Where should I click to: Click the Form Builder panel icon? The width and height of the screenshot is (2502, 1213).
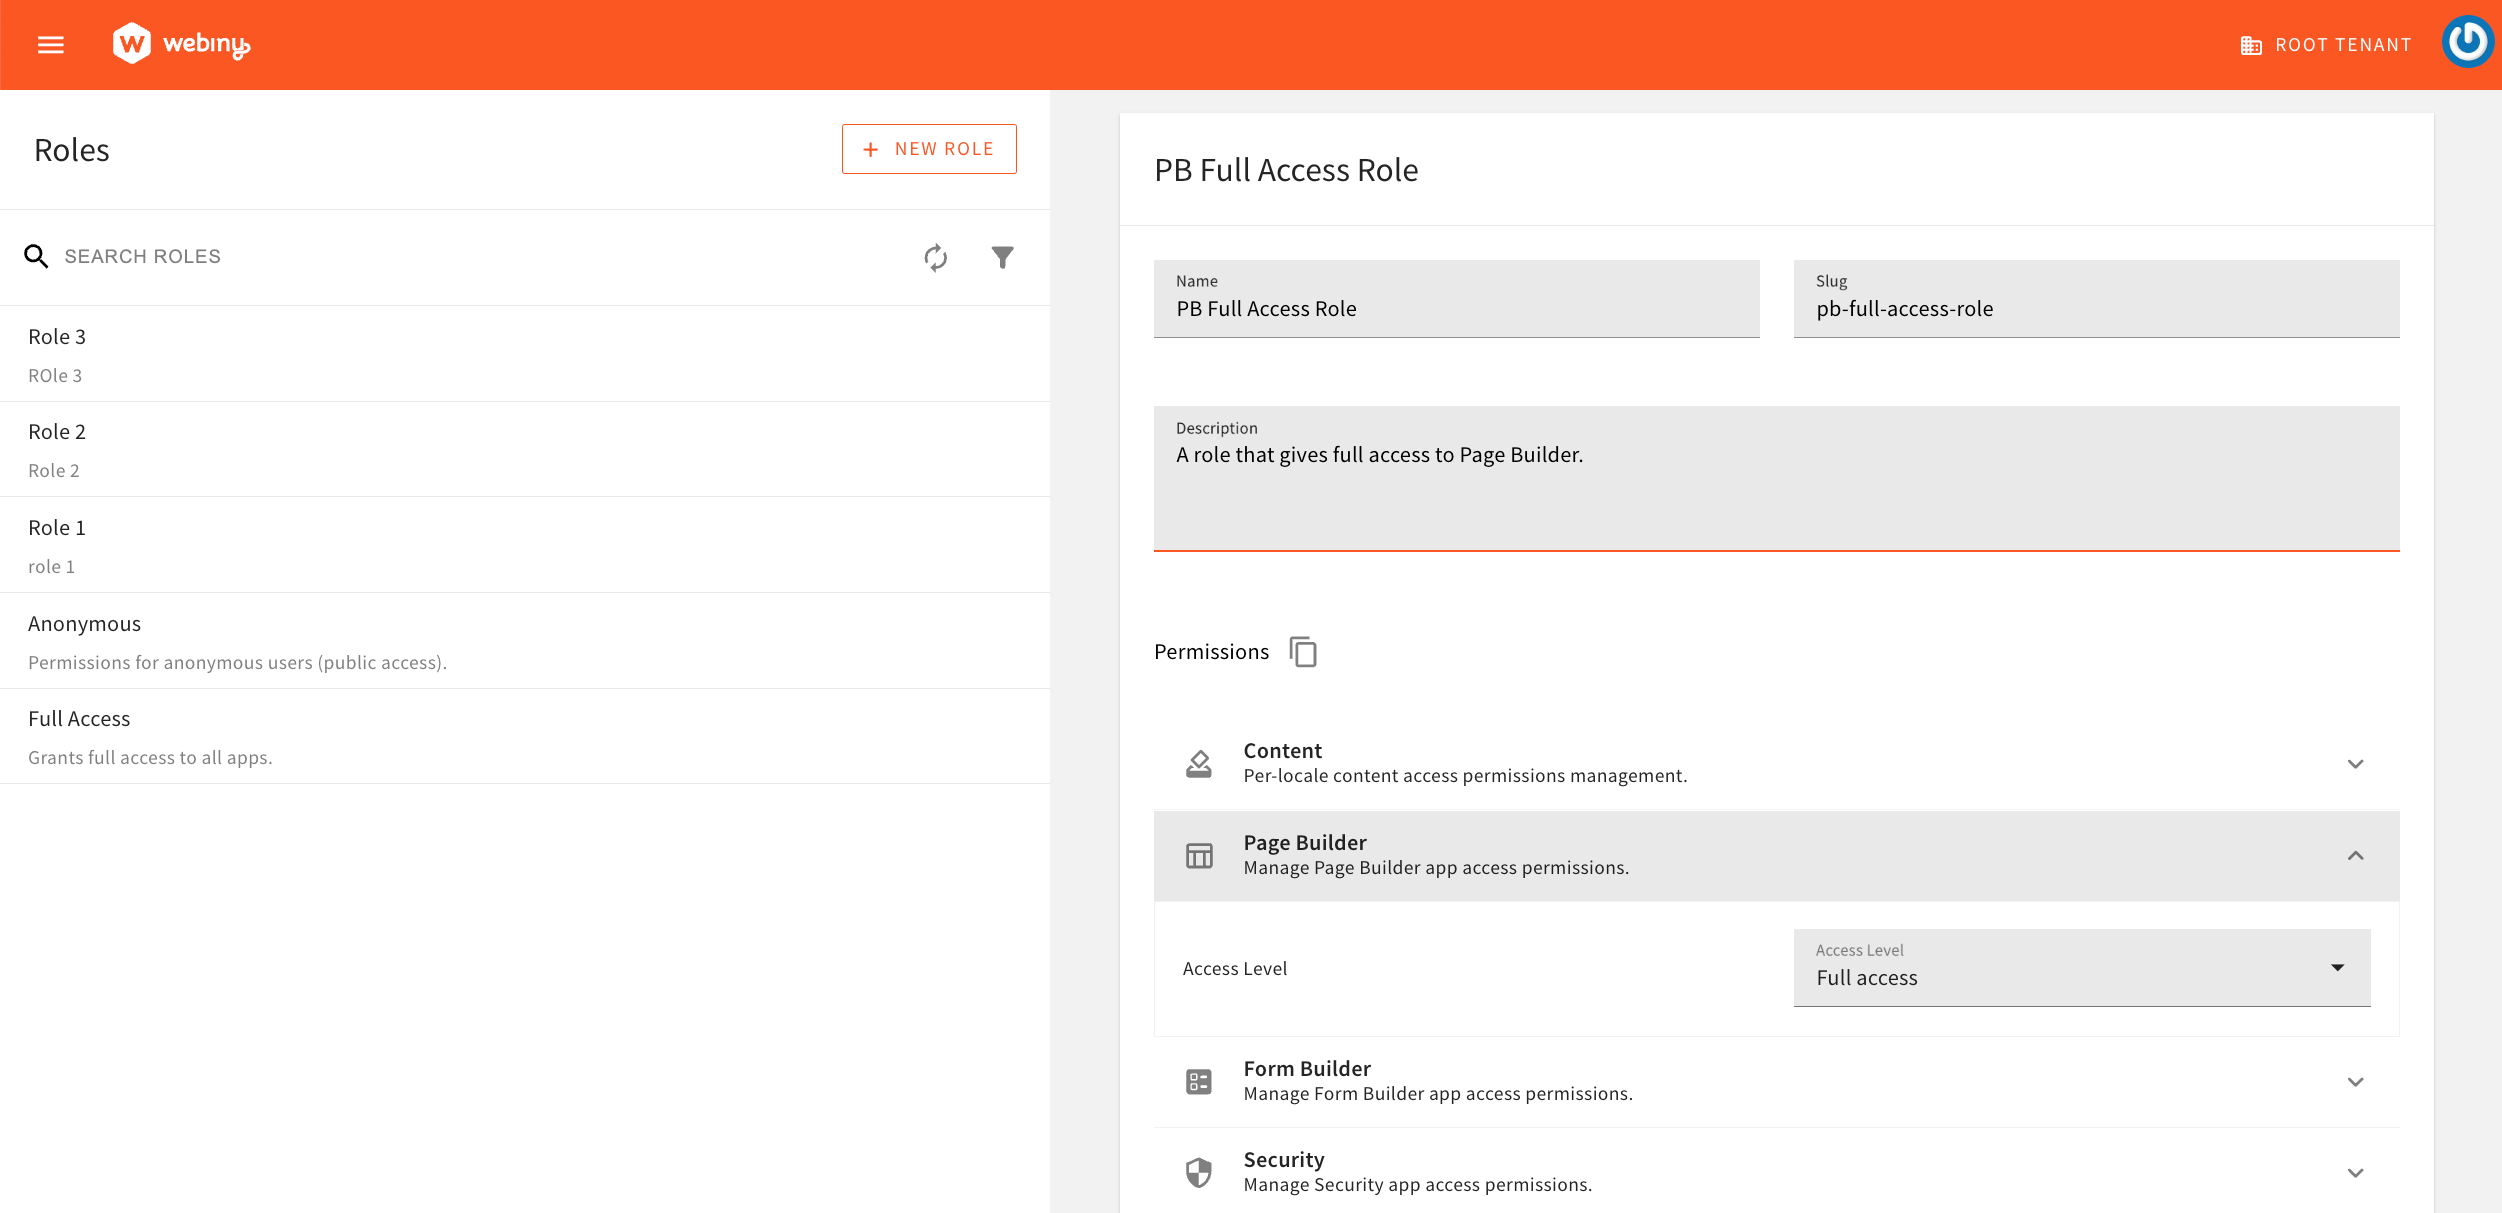coord(1199,1081)
